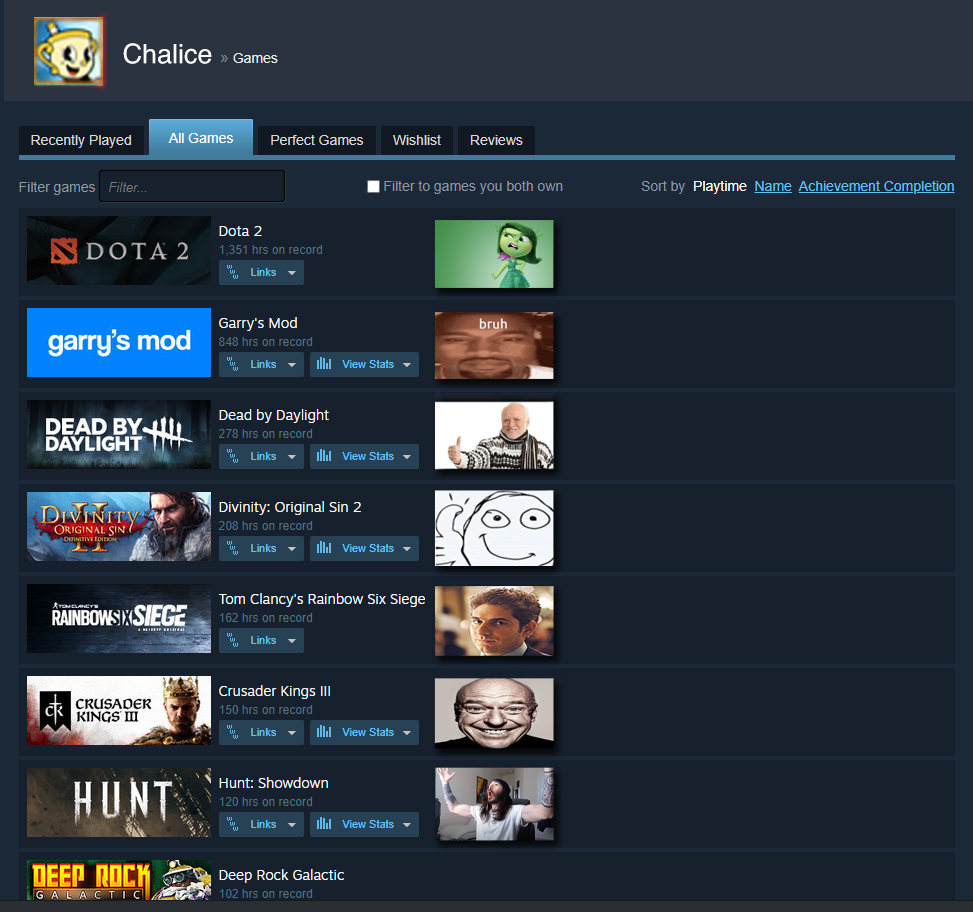
Task: Select the All Games tab
Action: (x=201, y=138)
